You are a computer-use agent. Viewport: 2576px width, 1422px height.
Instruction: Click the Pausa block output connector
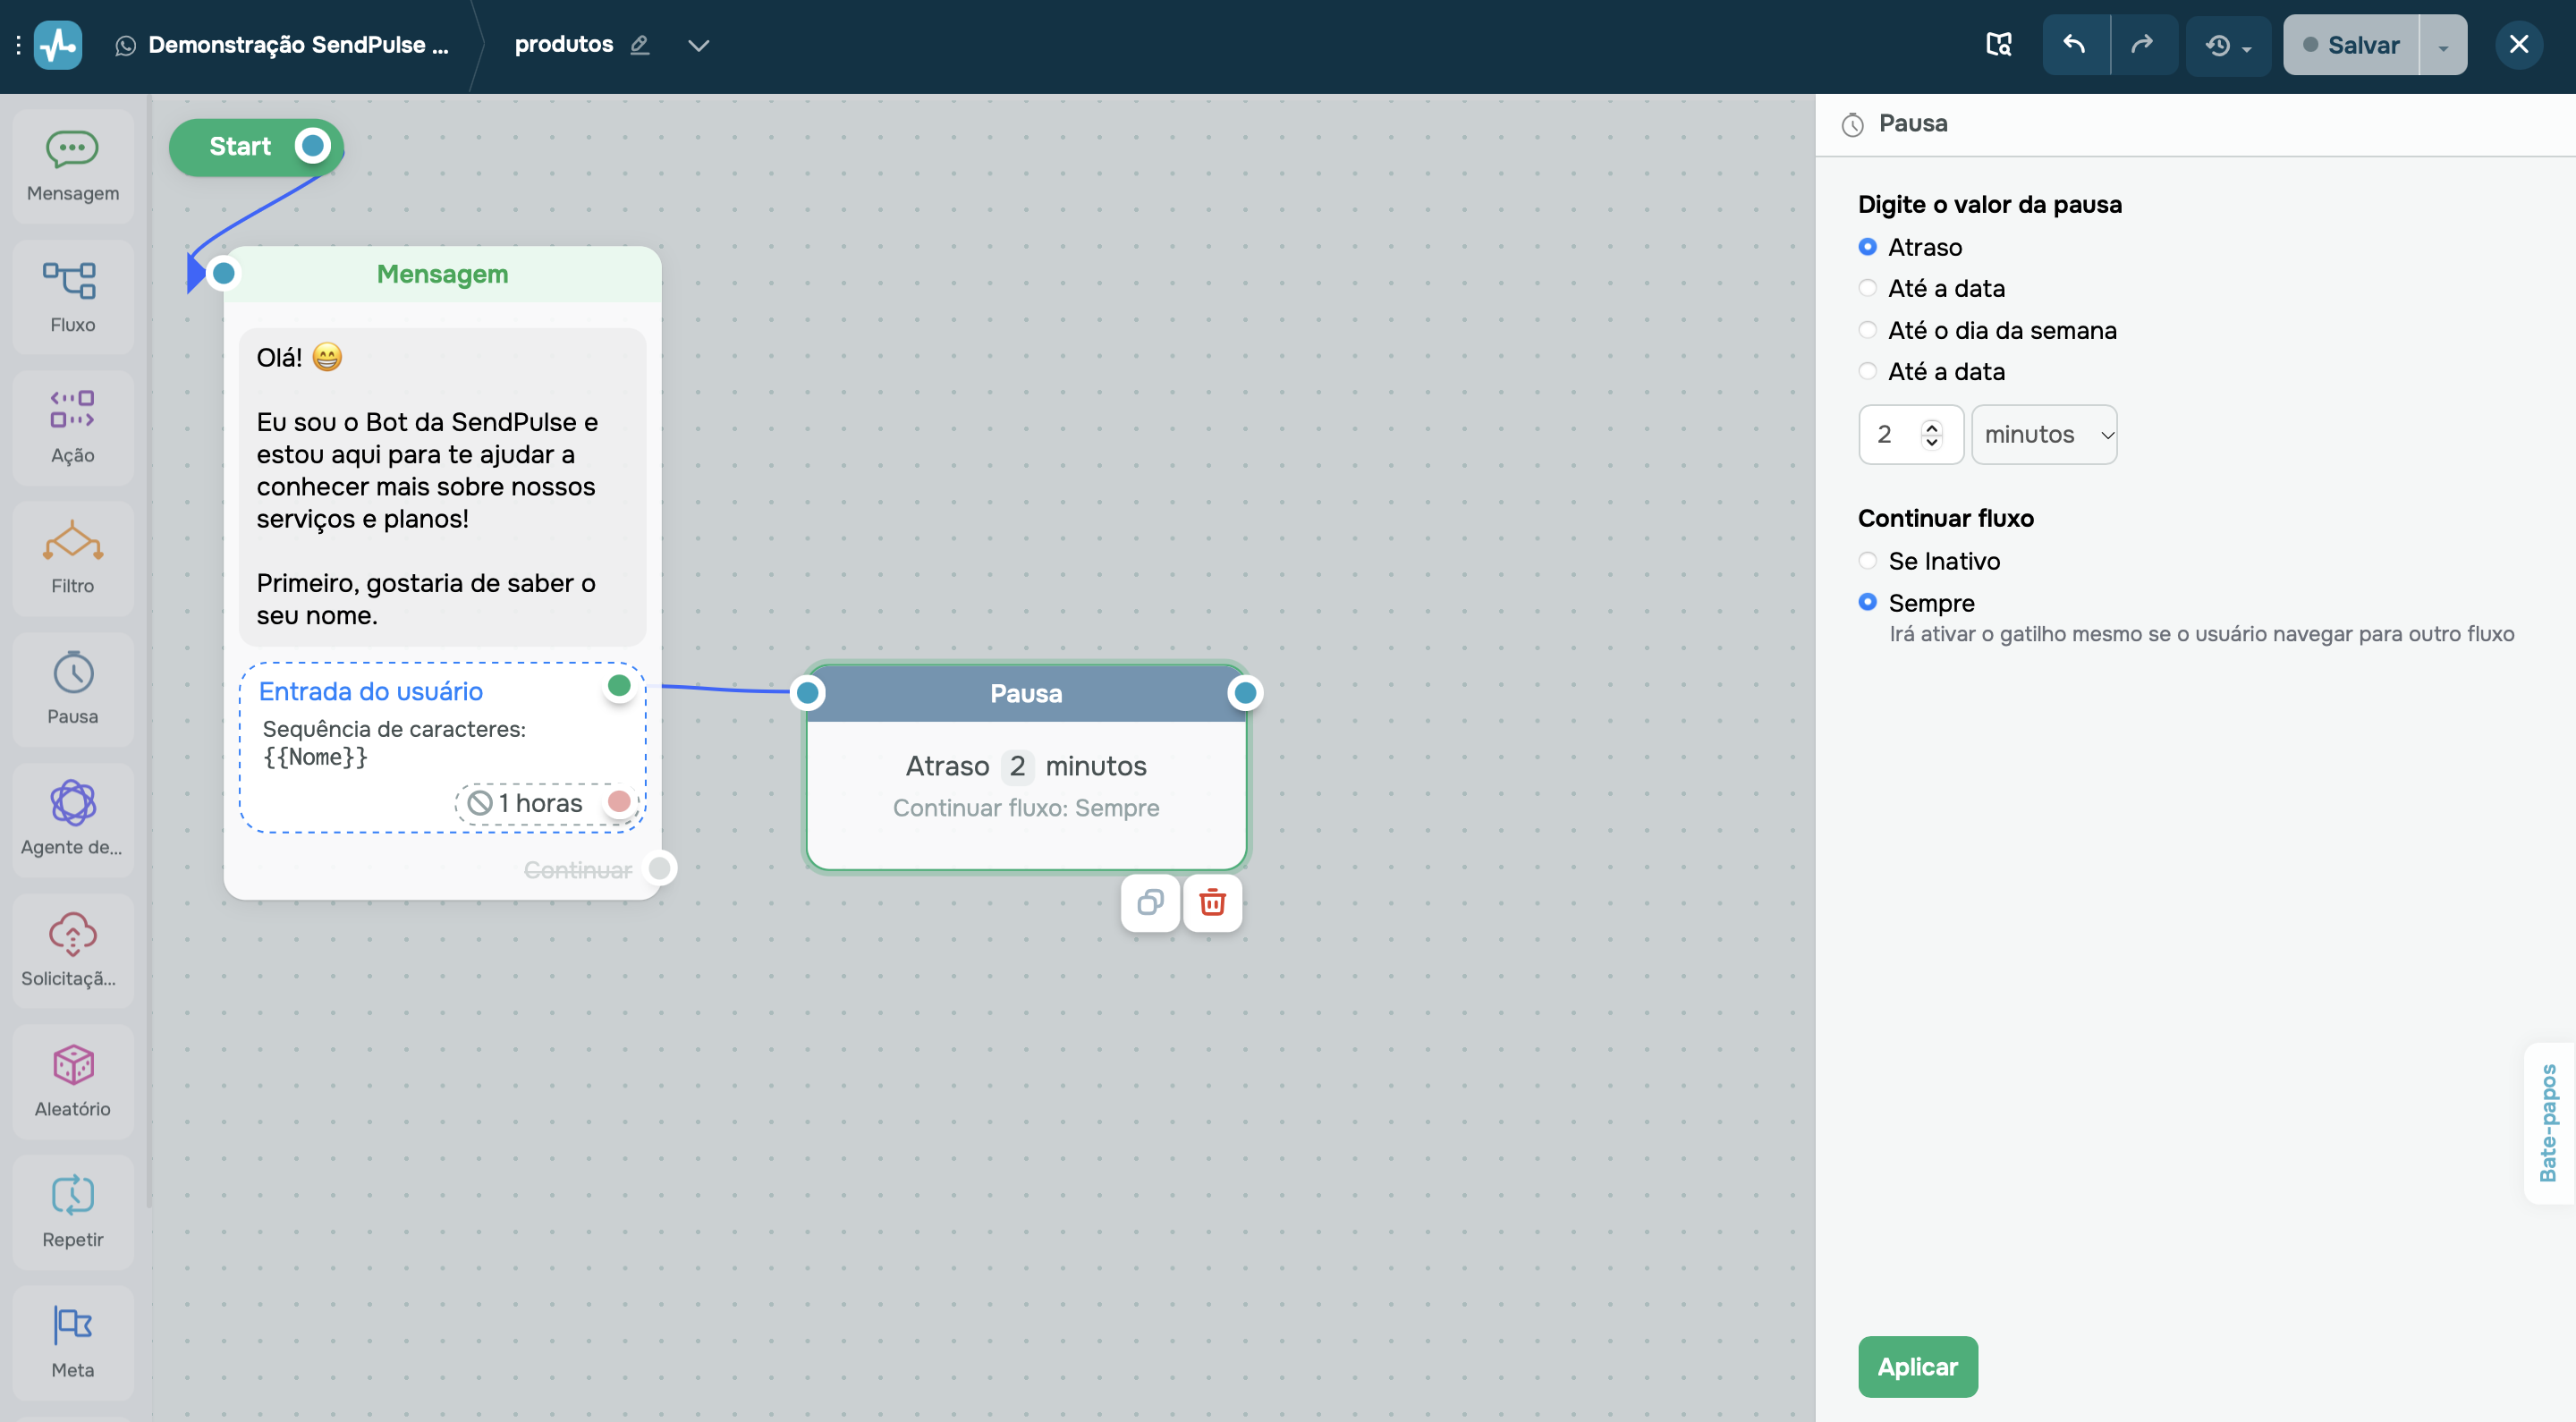click(x=1245, y=692)
